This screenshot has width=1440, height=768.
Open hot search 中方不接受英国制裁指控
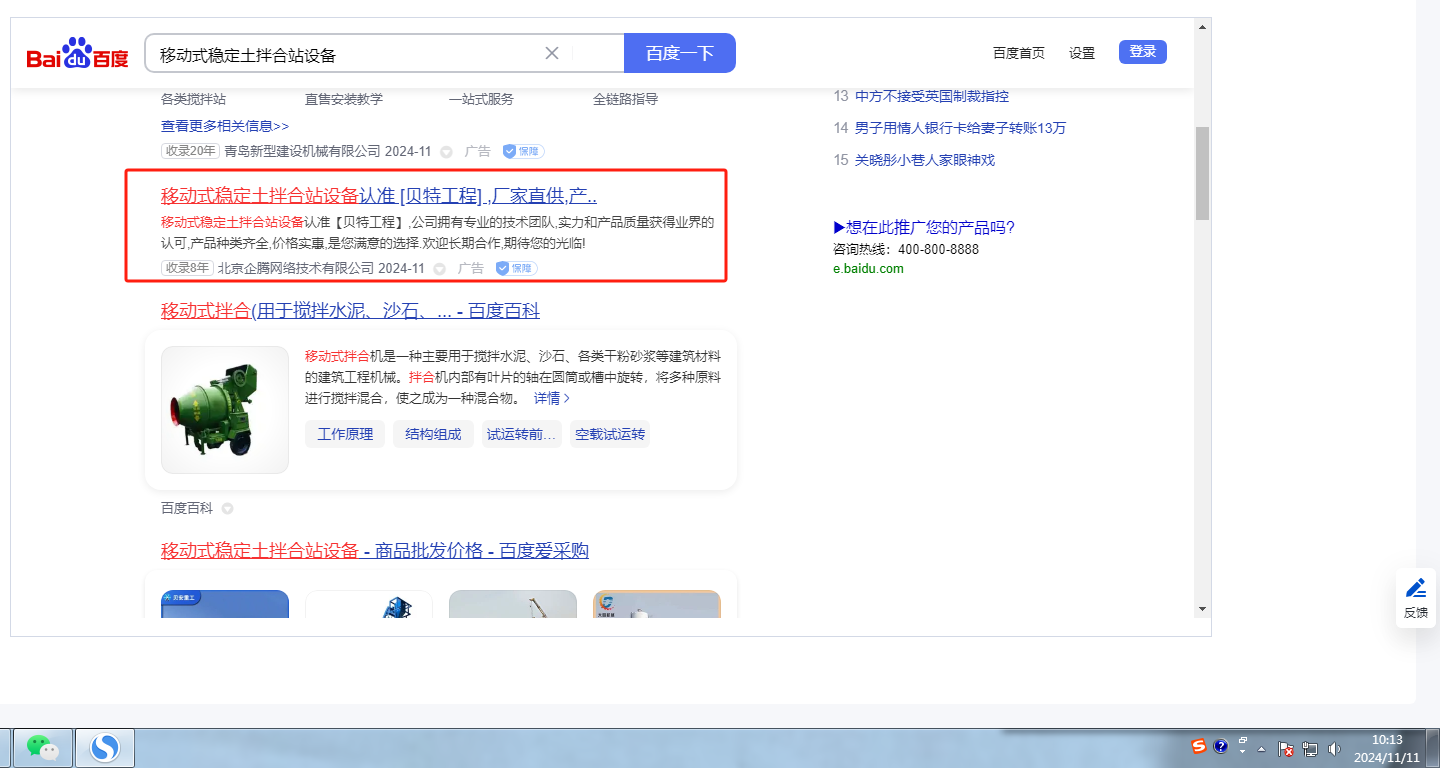click(932, 96)
